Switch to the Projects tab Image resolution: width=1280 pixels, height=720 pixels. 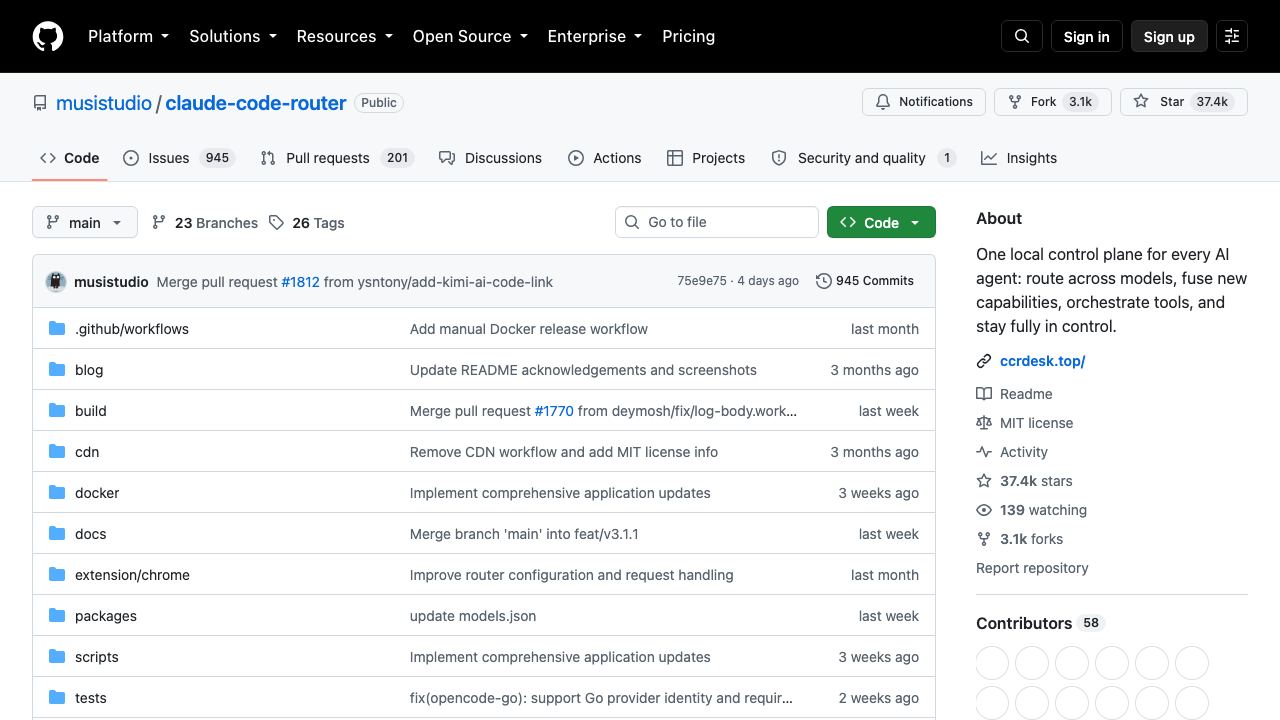pos(706,158)
